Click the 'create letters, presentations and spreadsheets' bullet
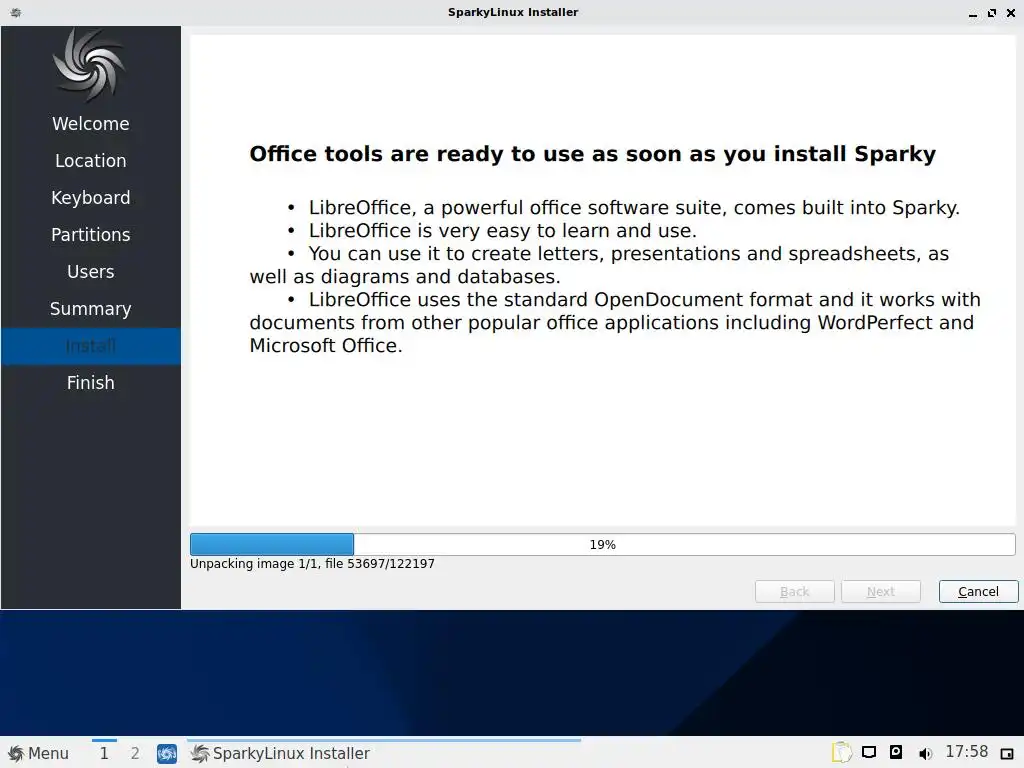 (599, 265)
